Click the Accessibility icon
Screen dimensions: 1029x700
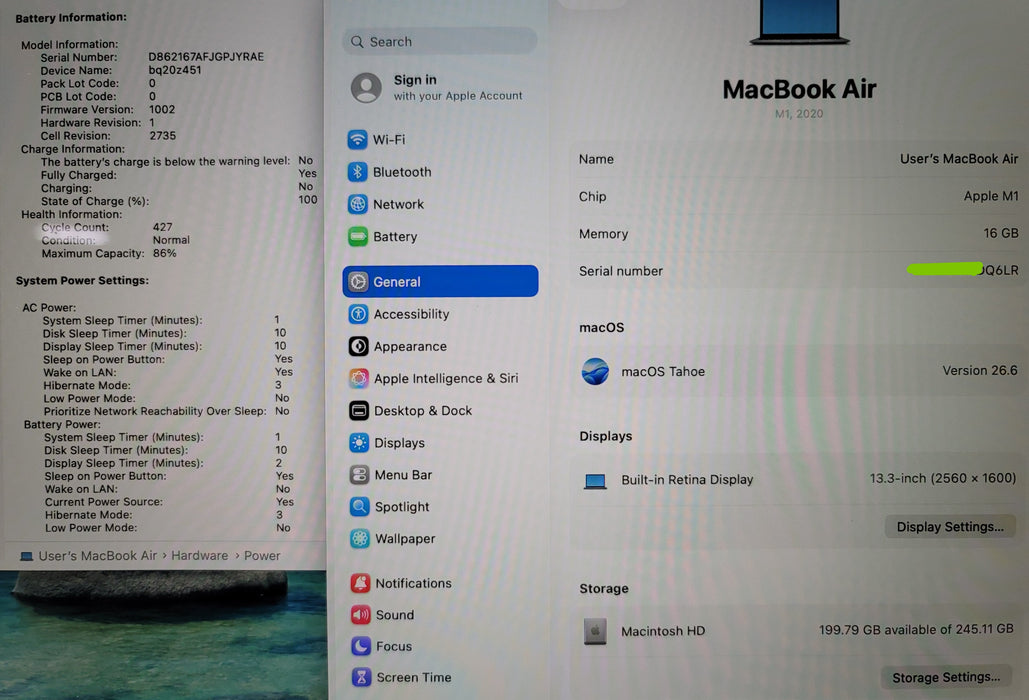coord(358,314)
